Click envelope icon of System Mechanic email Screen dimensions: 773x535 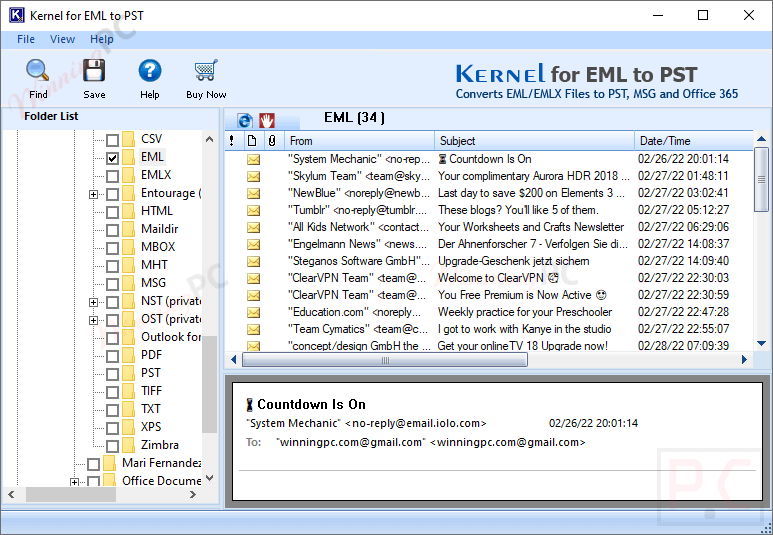point(253,159)
